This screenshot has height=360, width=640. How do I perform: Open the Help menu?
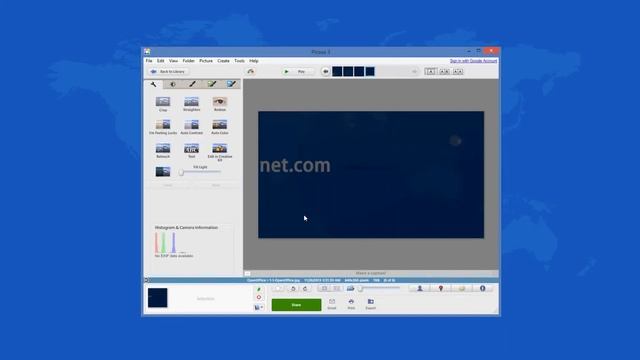tap(254, 61)
